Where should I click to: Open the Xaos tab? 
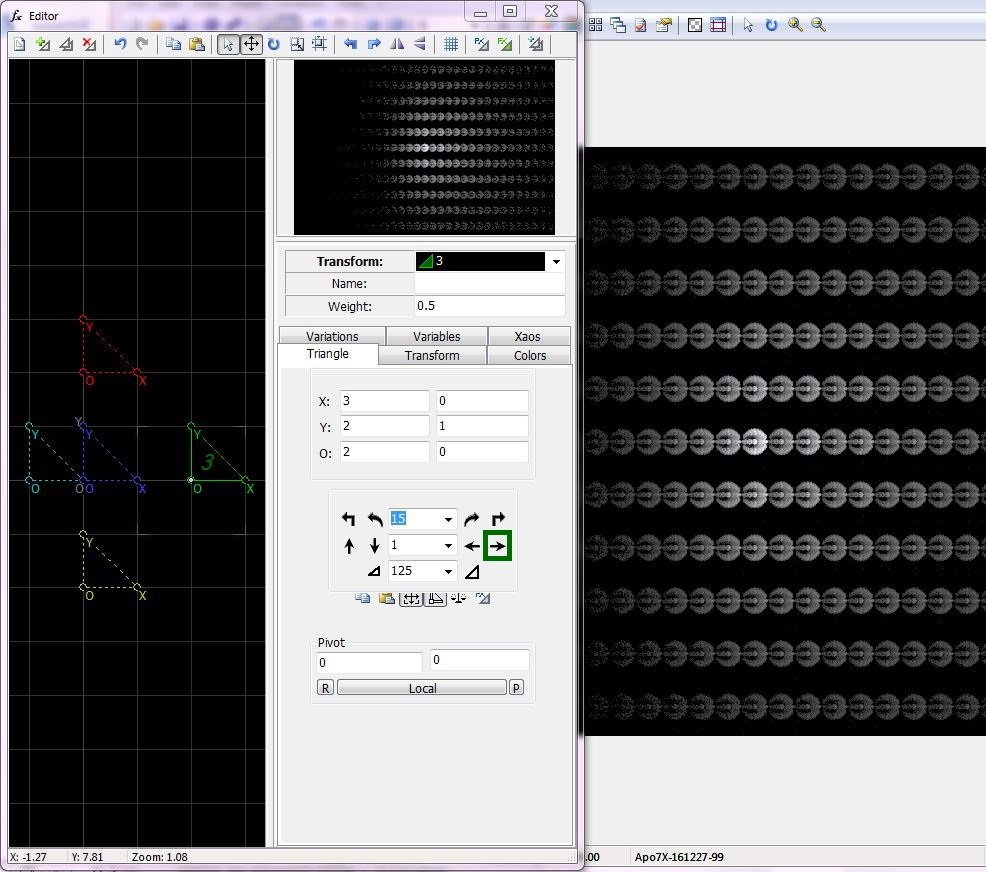[527, 336]
